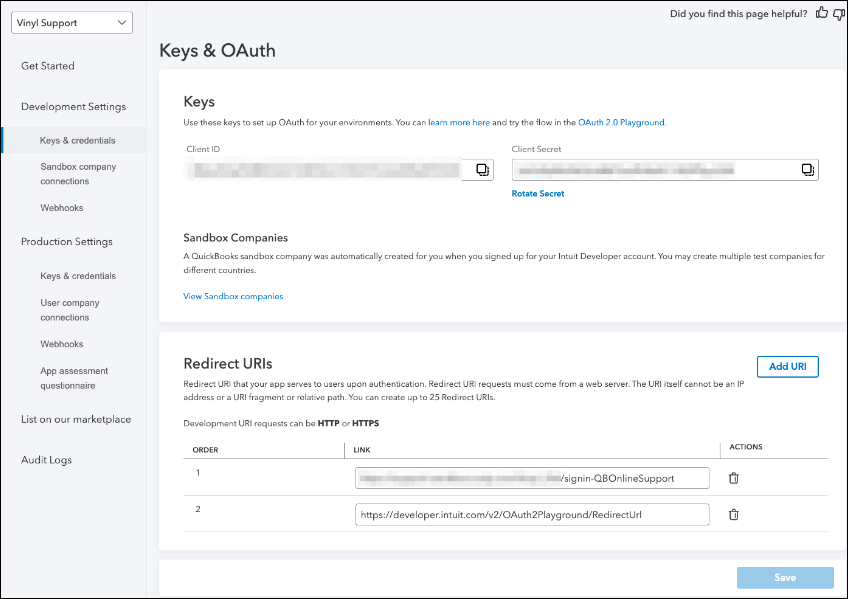
Task: Give thumbs down page feedback
Action: (839, 14)
